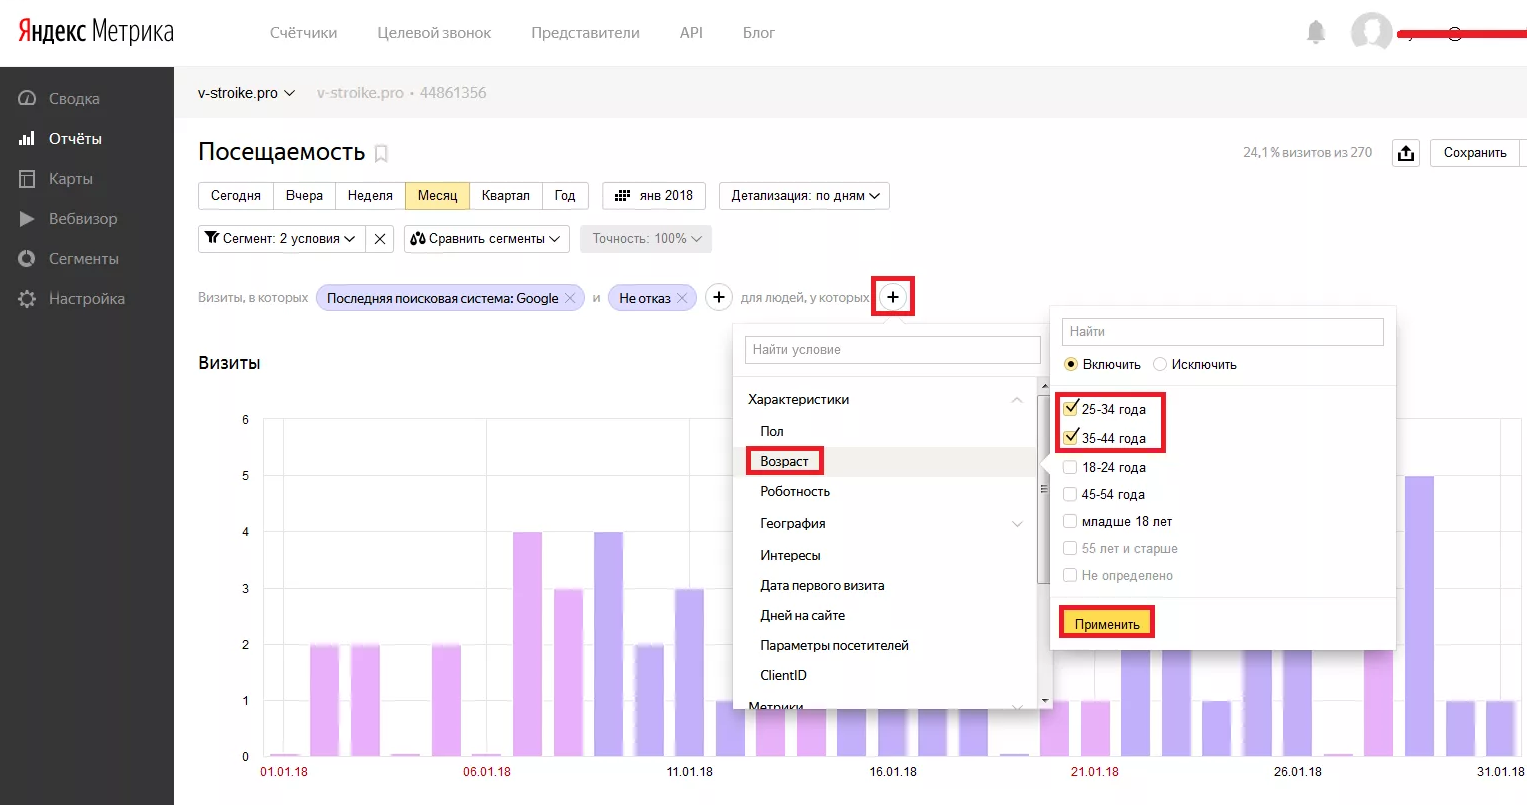The width and height of the screenshot is (1527, 805).
Task: Check the 55 лет и старше checkbox
Action: pyautogui.click(x=1070, y=548)
